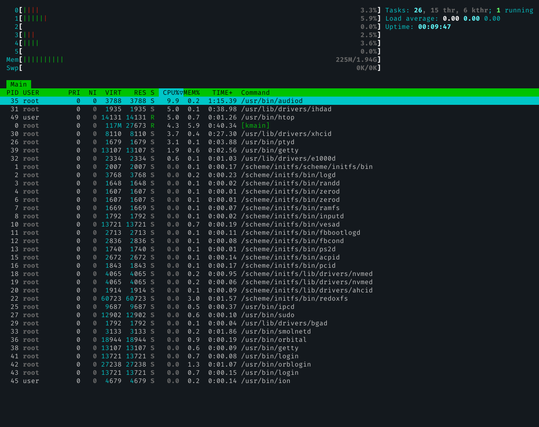This screenshot has height=427, width=539.
Task: Select the /scheme/initfs/bin/logd process
Action: [270, 175]
